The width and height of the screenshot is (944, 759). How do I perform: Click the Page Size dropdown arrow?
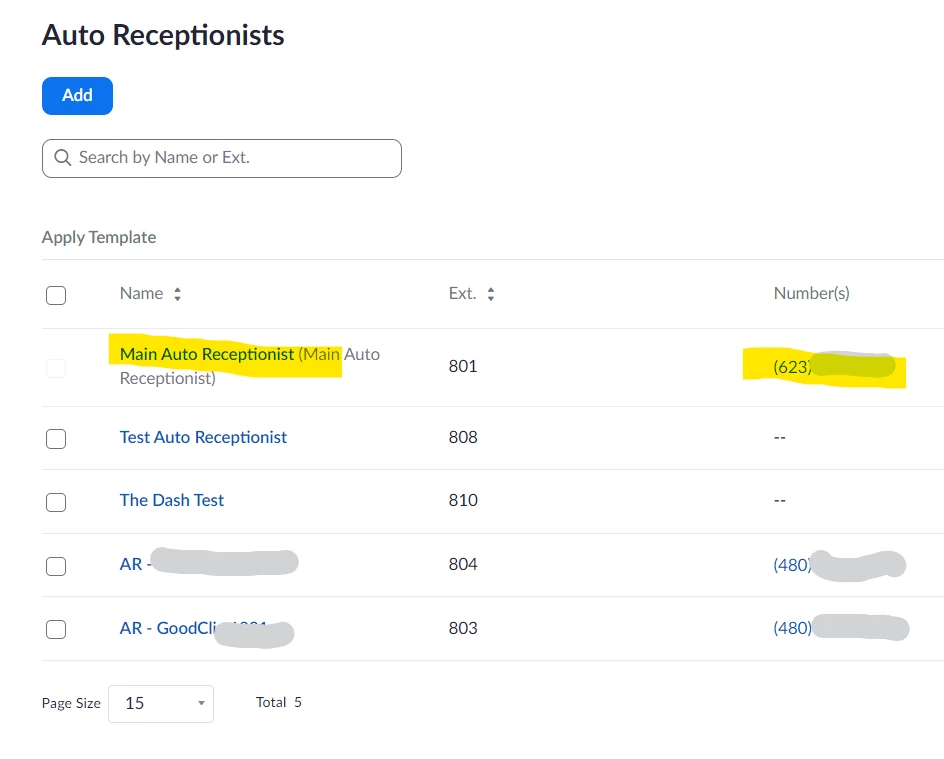(x=201, y=703)
